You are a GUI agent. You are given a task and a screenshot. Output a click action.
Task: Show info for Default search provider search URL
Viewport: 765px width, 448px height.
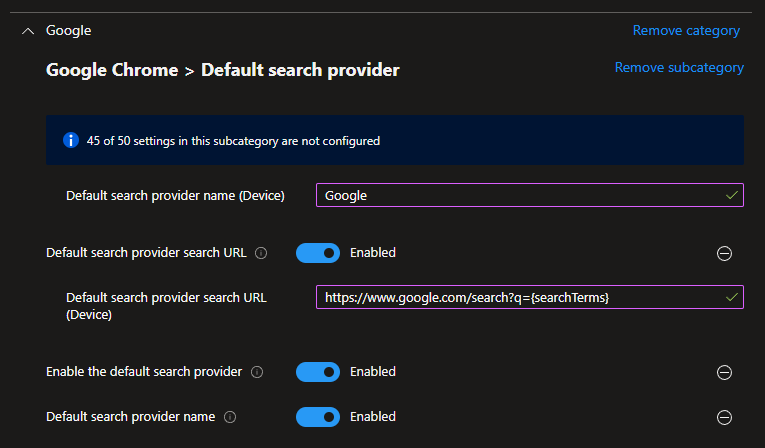pyautogui.click(x=261, y=253)
